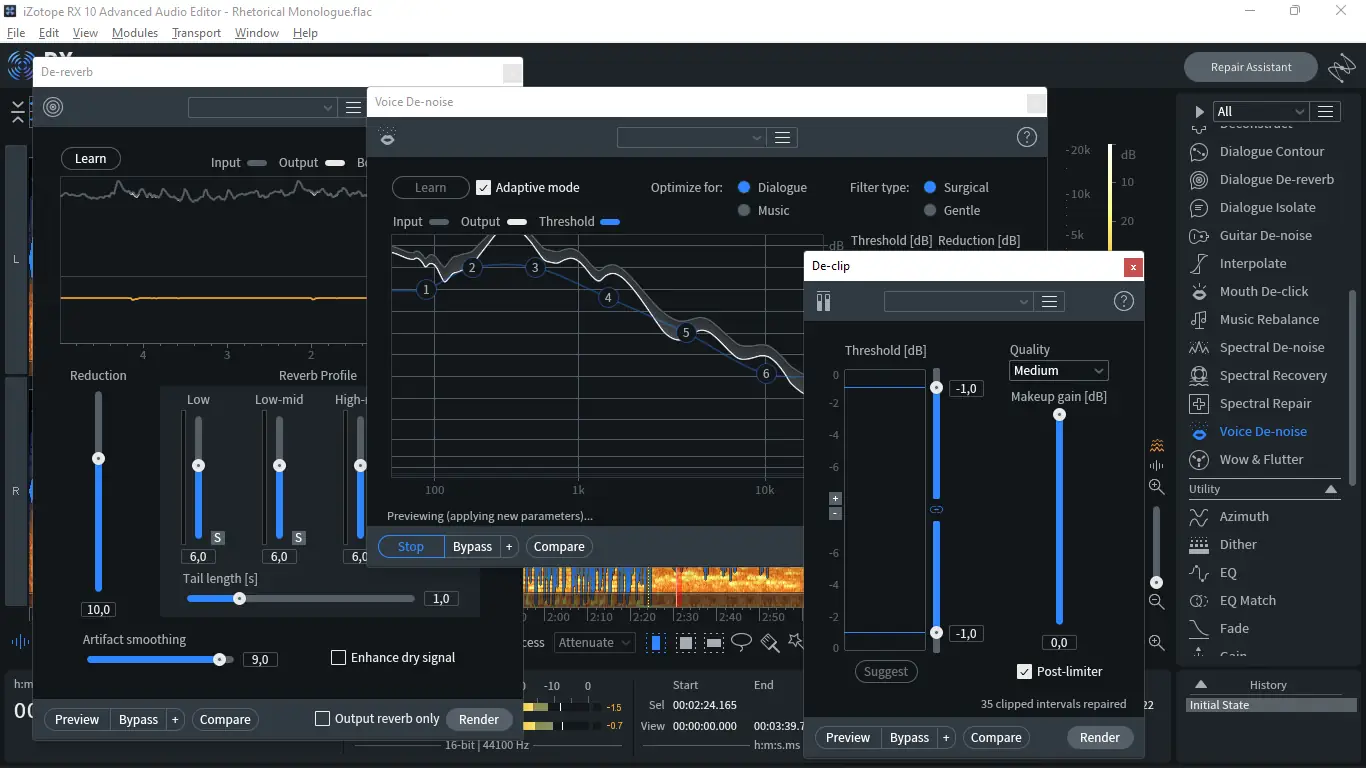Solo the Low band in De-reverb

tap(217, 537)
